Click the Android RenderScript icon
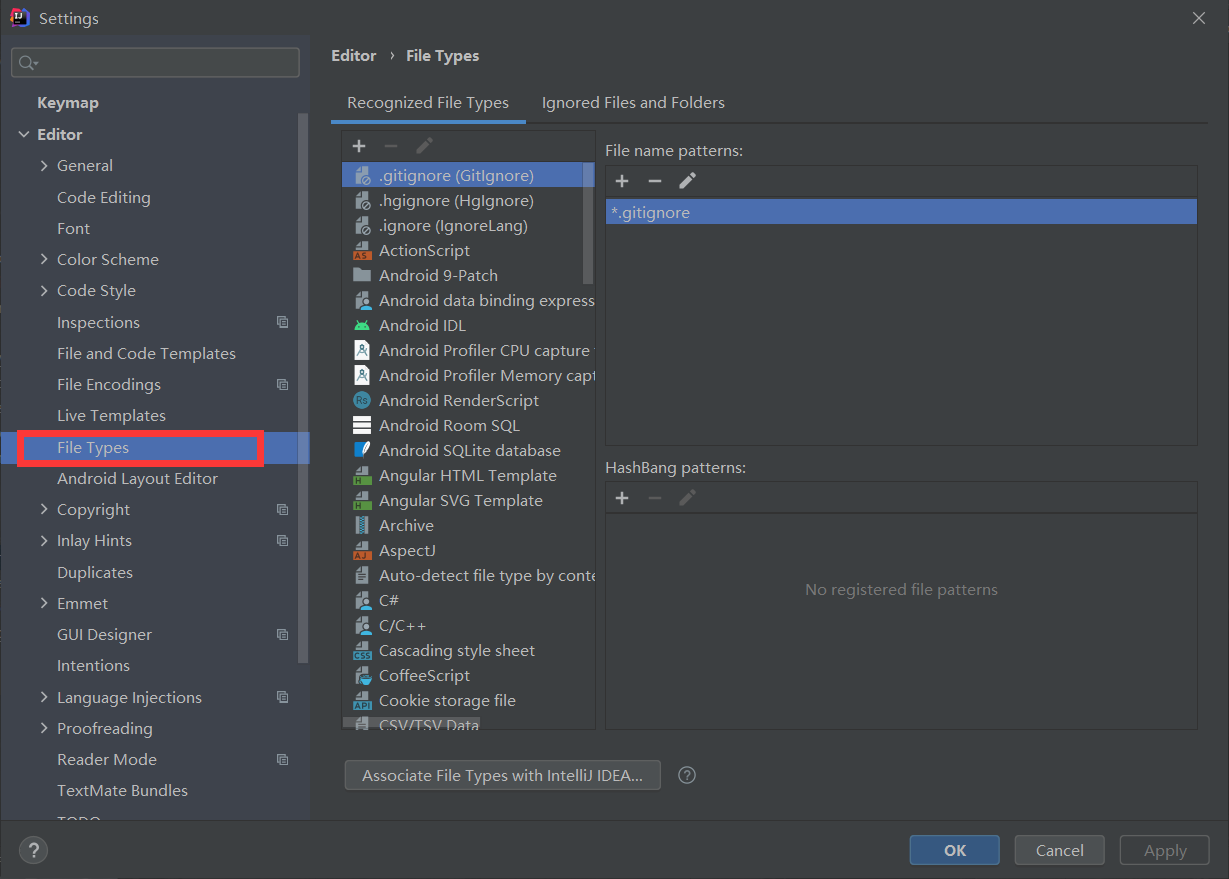 click(x=362, y=401)
